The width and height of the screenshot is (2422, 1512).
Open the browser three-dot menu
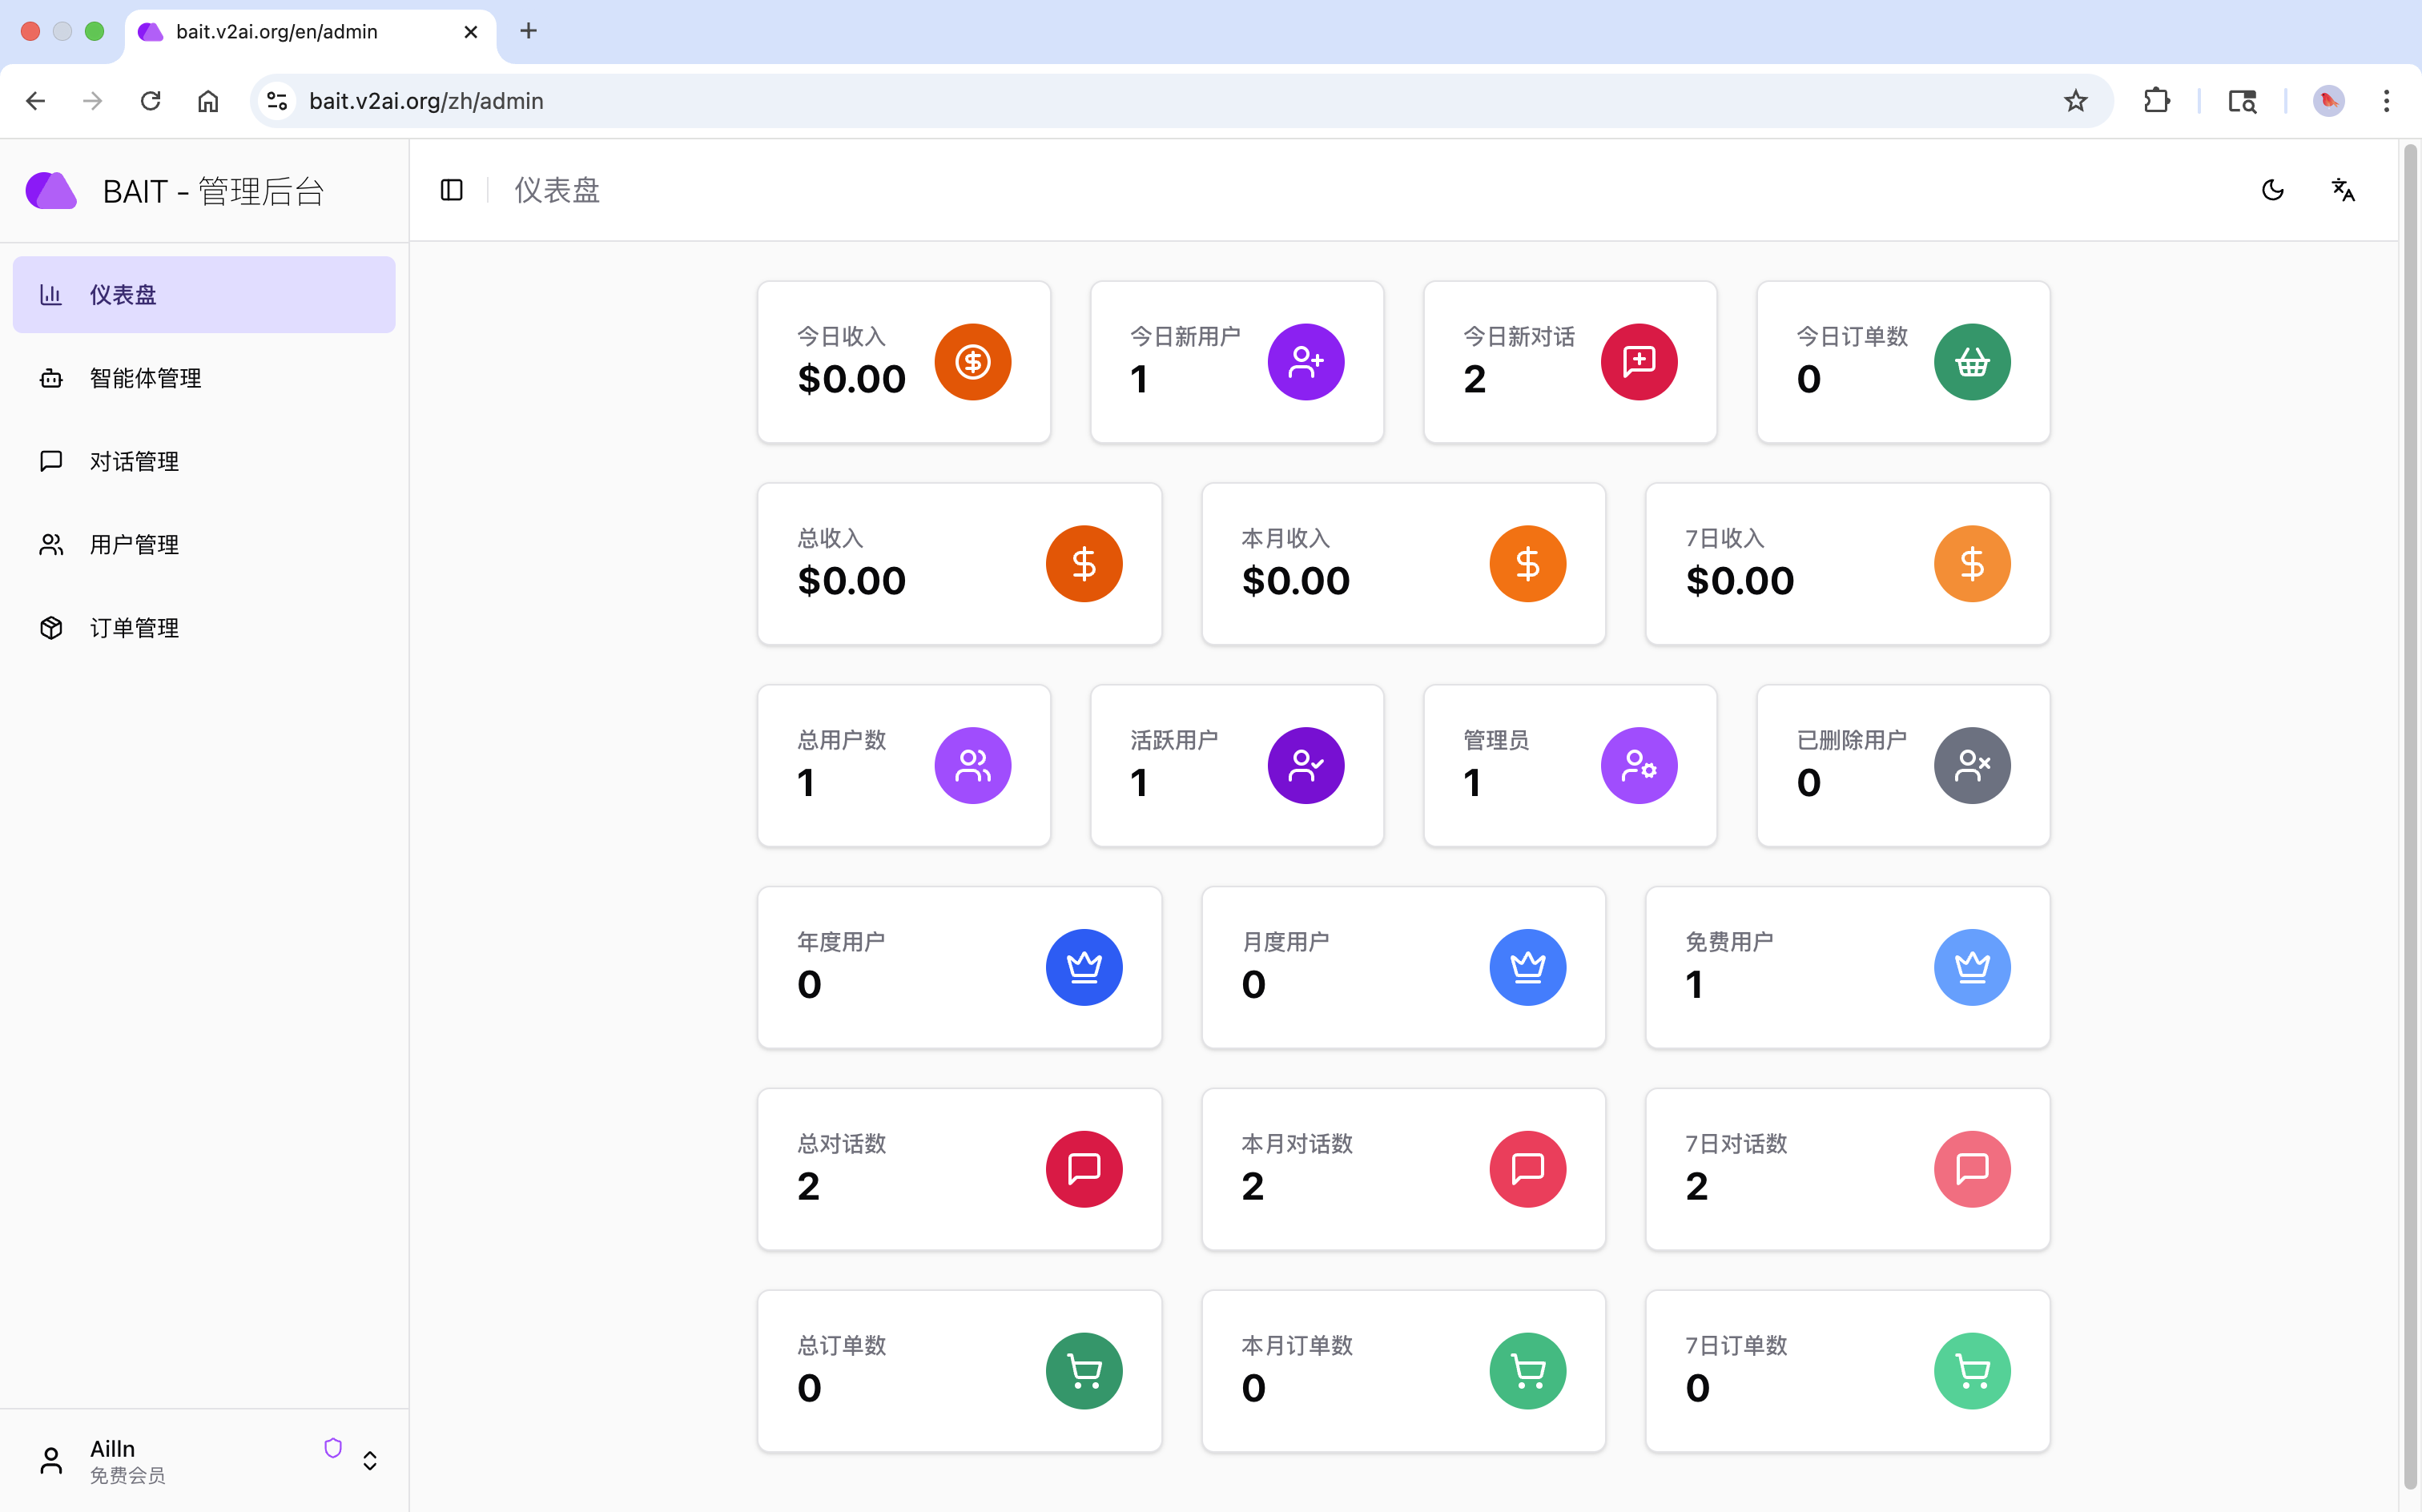[2386, 101]
